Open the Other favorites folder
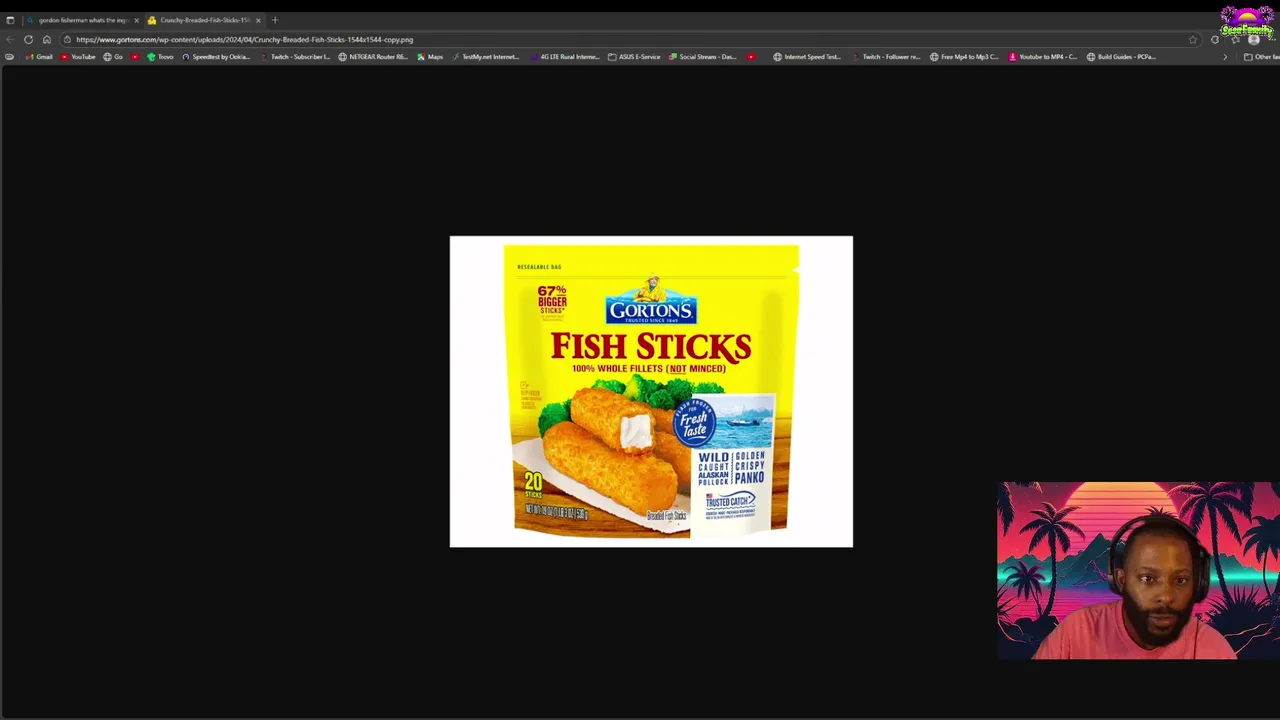Screen dimensions: 1280x720 tap(1261, 57)
